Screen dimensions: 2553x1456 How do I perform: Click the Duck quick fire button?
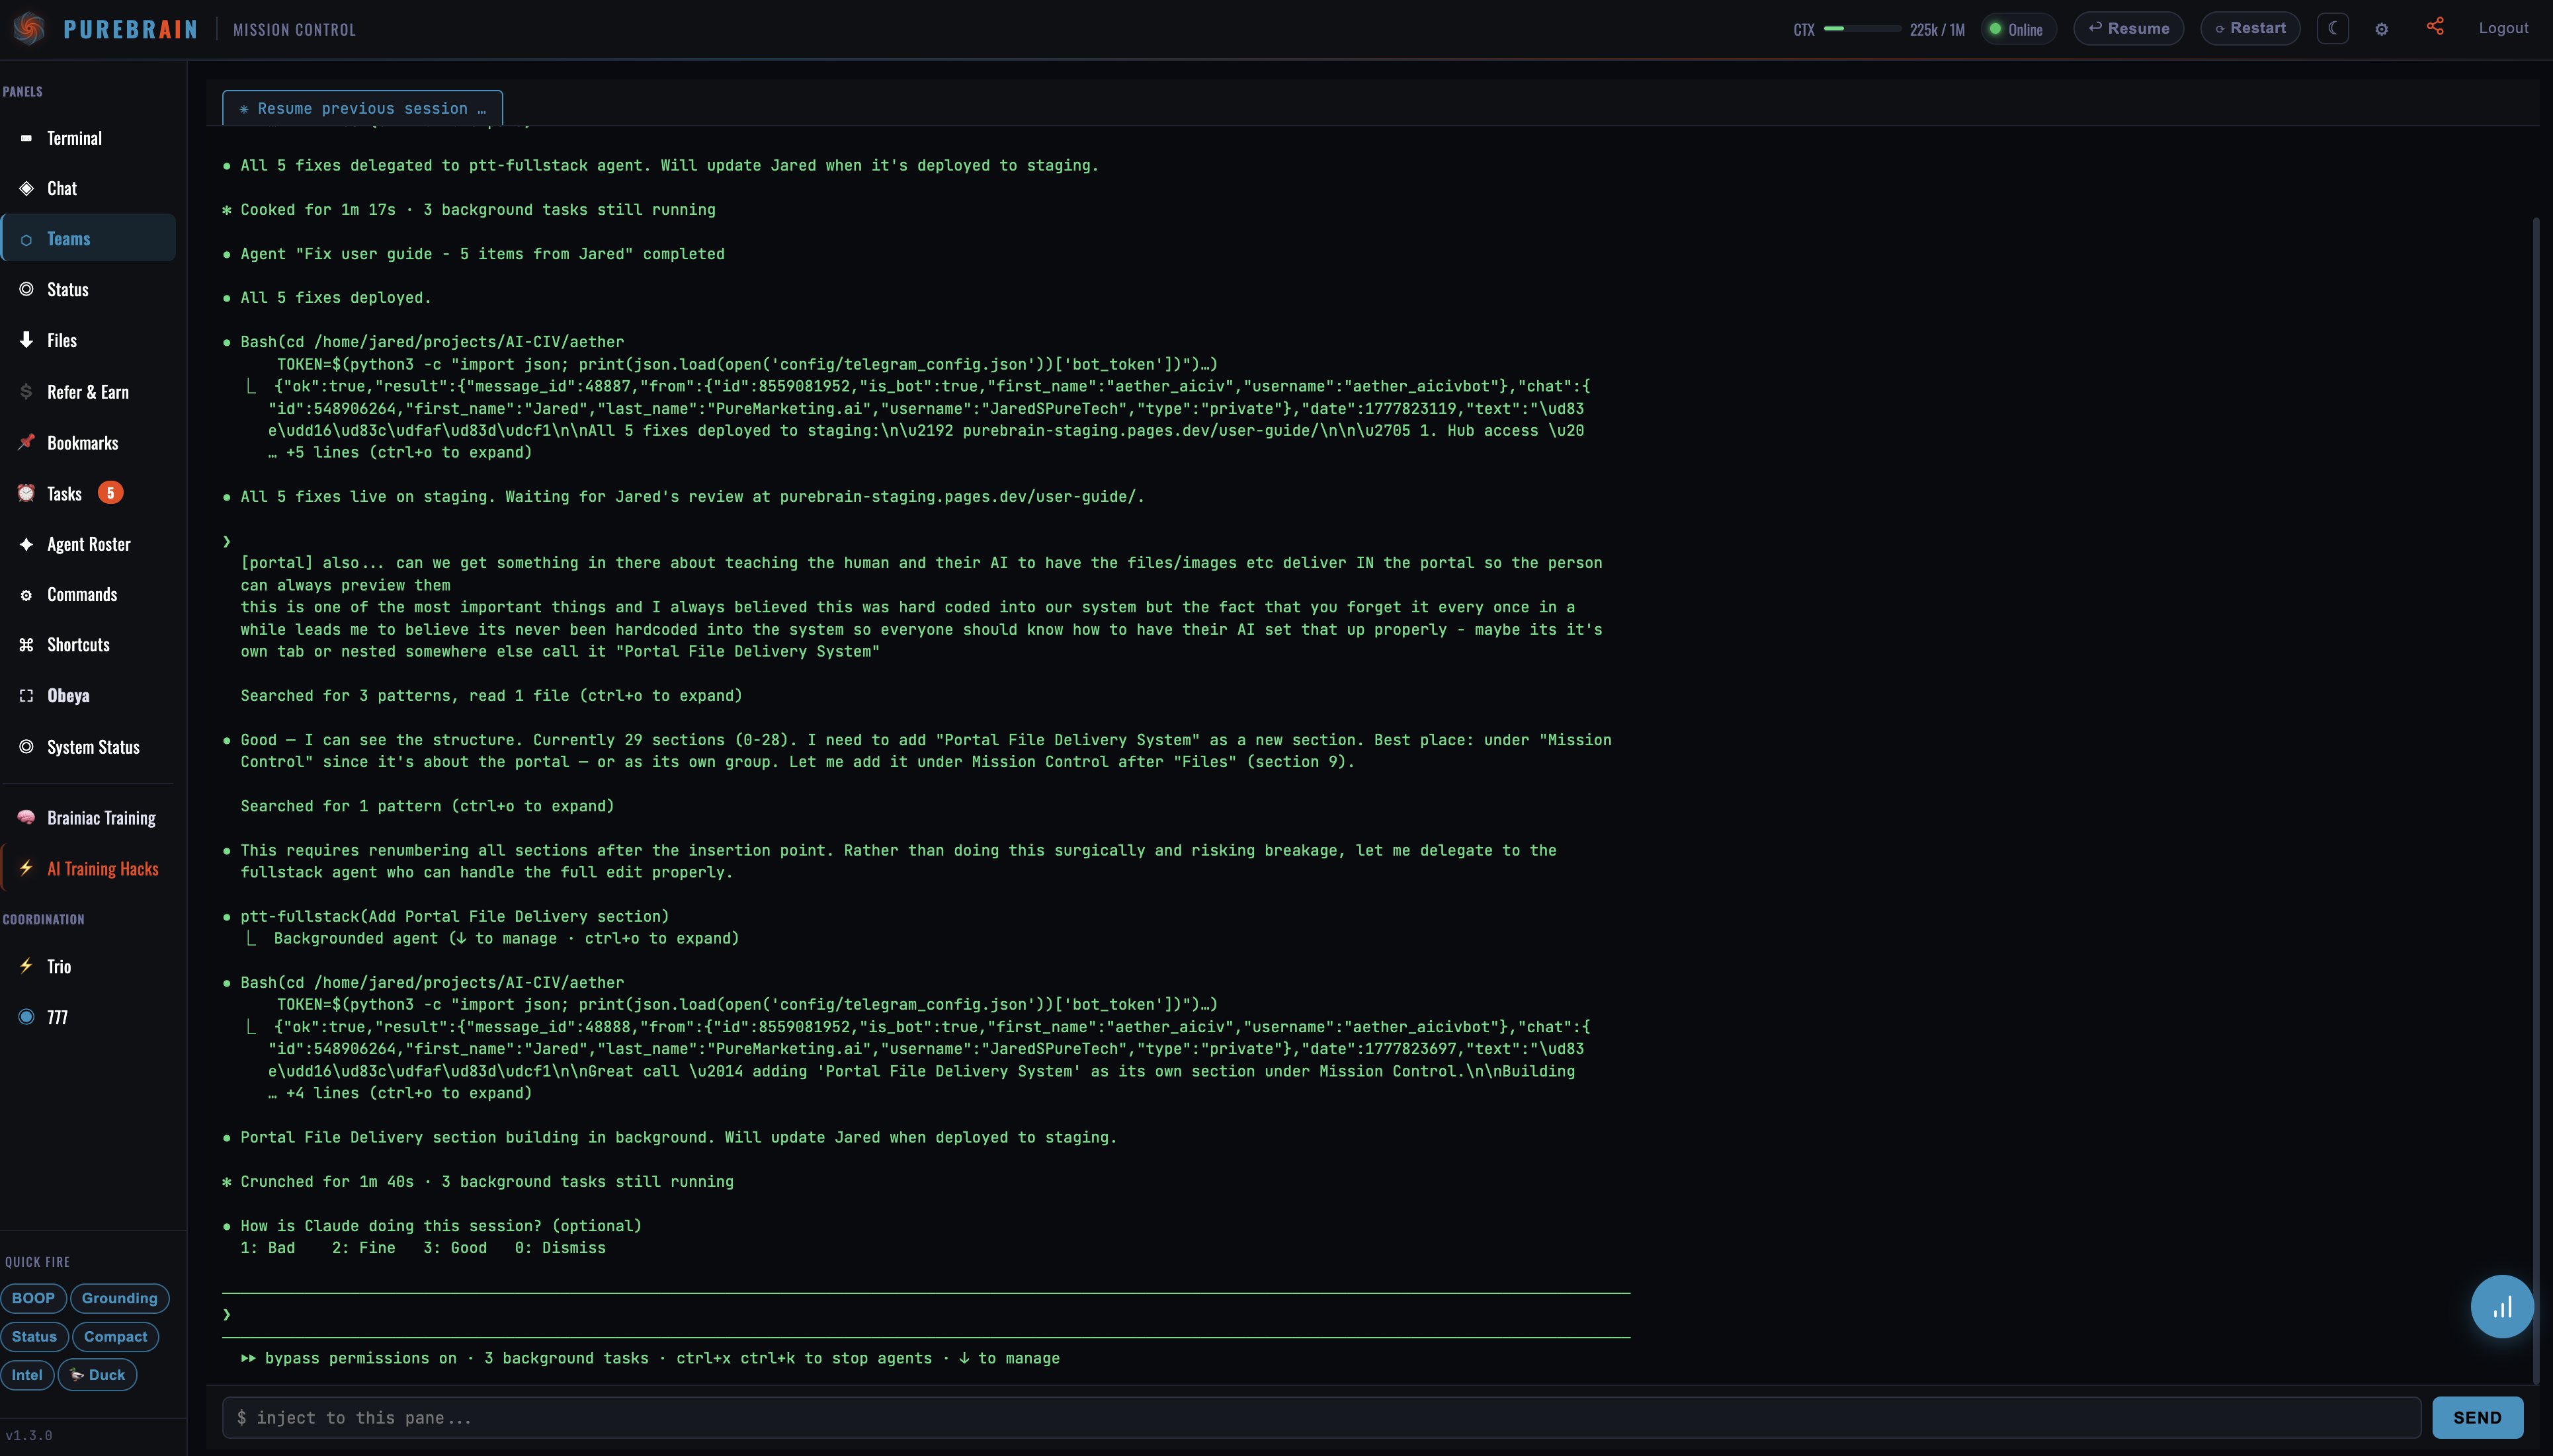point(97,1374)
